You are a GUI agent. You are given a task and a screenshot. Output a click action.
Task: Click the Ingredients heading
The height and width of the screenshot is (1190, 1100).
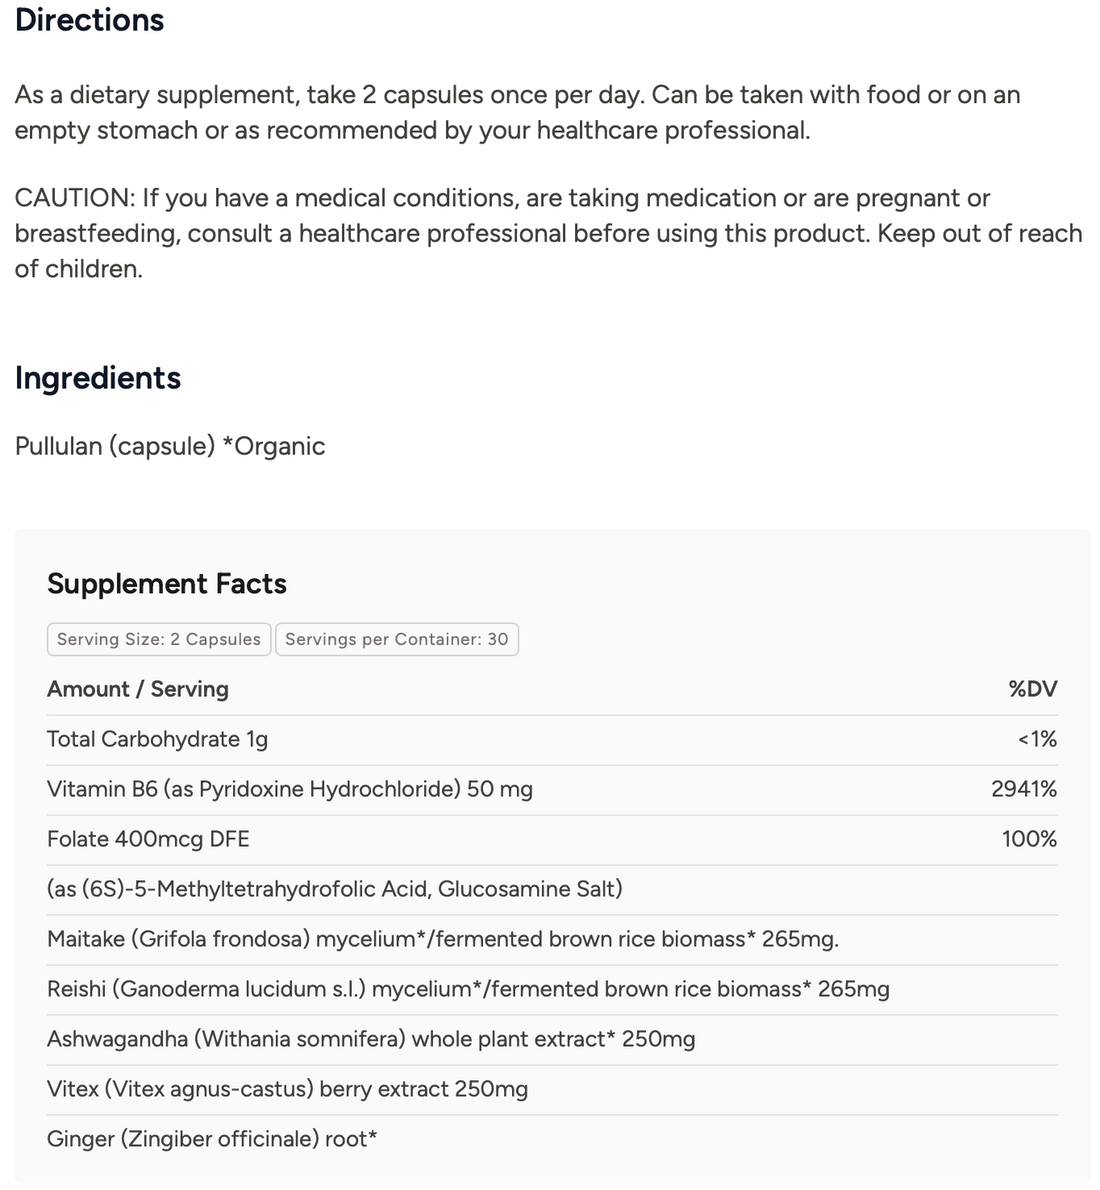pos(98,378)
